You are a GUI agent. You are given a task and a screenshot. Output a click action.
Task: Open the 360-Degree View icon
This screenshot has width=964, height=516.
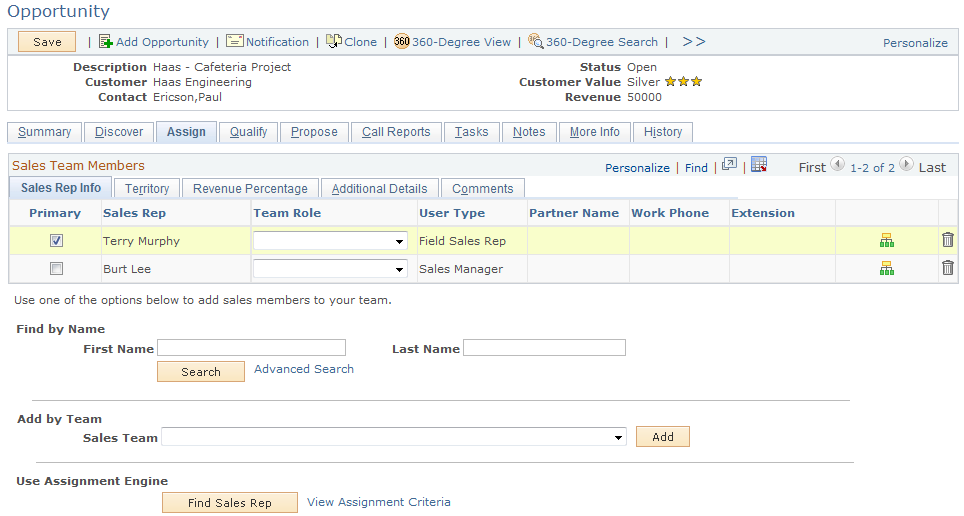coord(401,41)
